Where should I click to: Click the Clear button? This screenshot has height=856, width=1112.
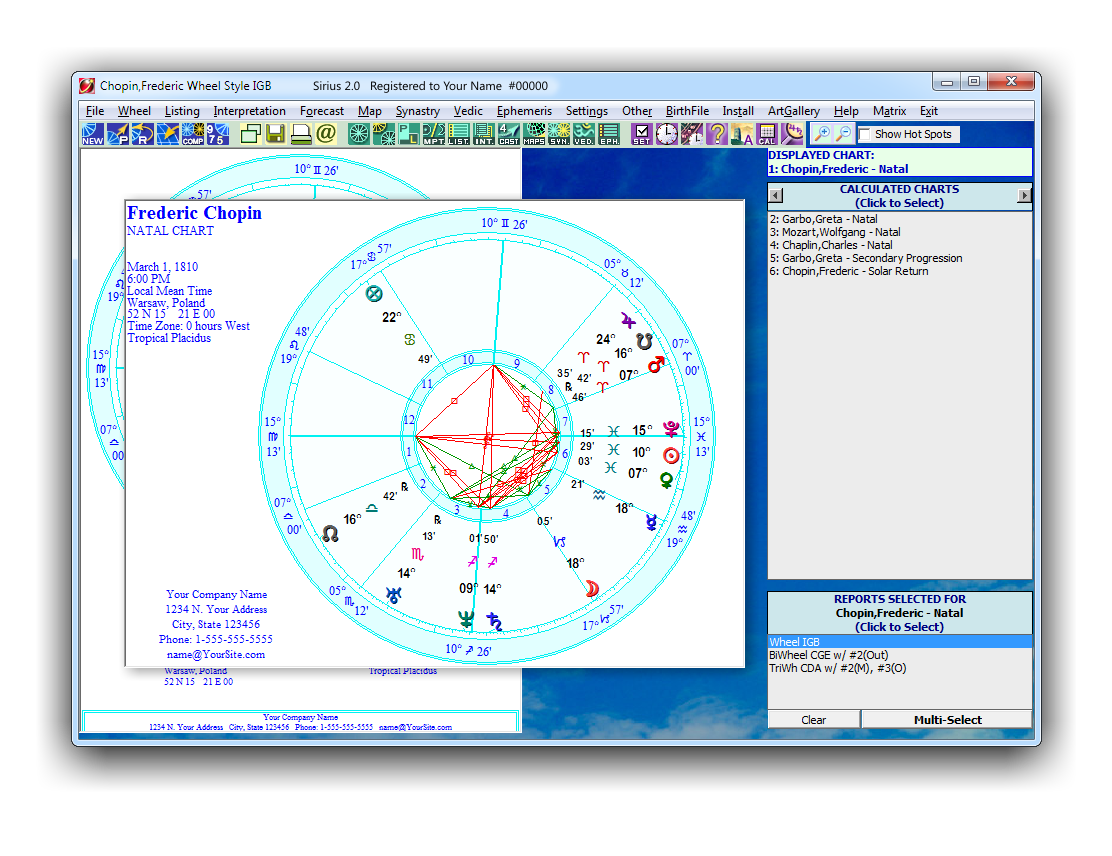(x=813, y=719)
